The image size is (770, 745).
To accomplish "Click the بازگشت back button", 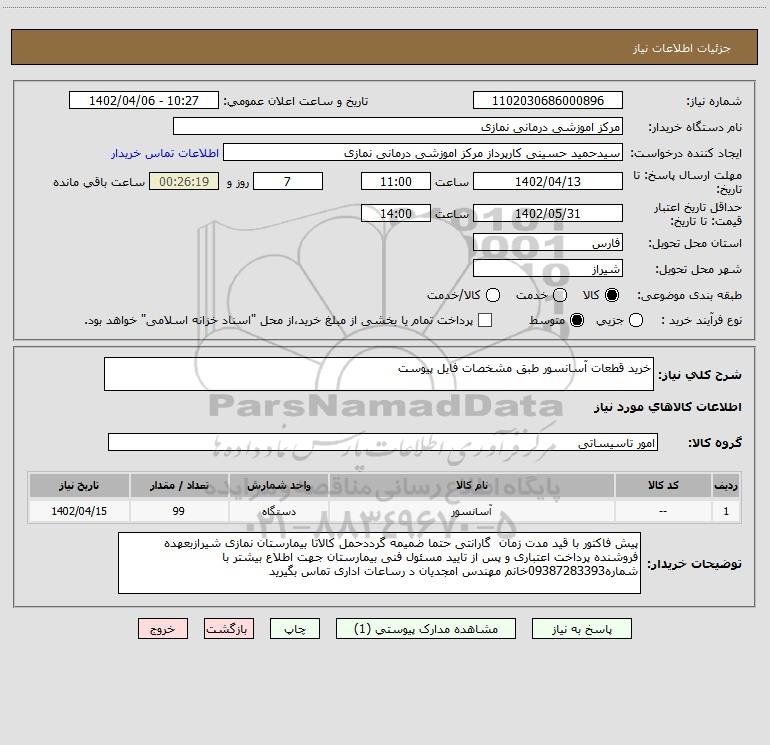I will pos(229,629).
